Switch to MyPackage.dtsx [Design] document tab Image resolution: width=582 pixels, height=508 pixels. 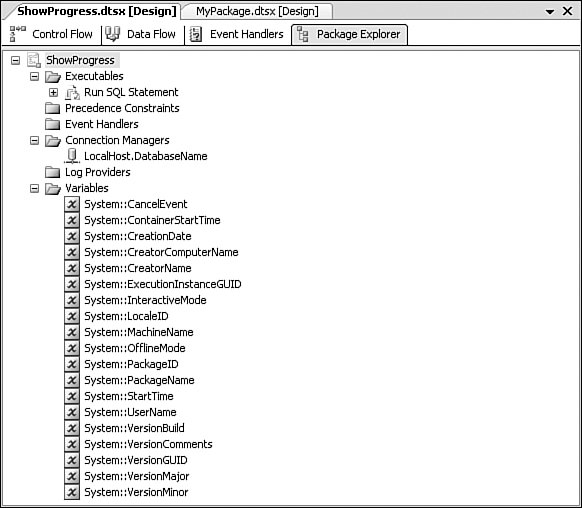coord(257,11)
